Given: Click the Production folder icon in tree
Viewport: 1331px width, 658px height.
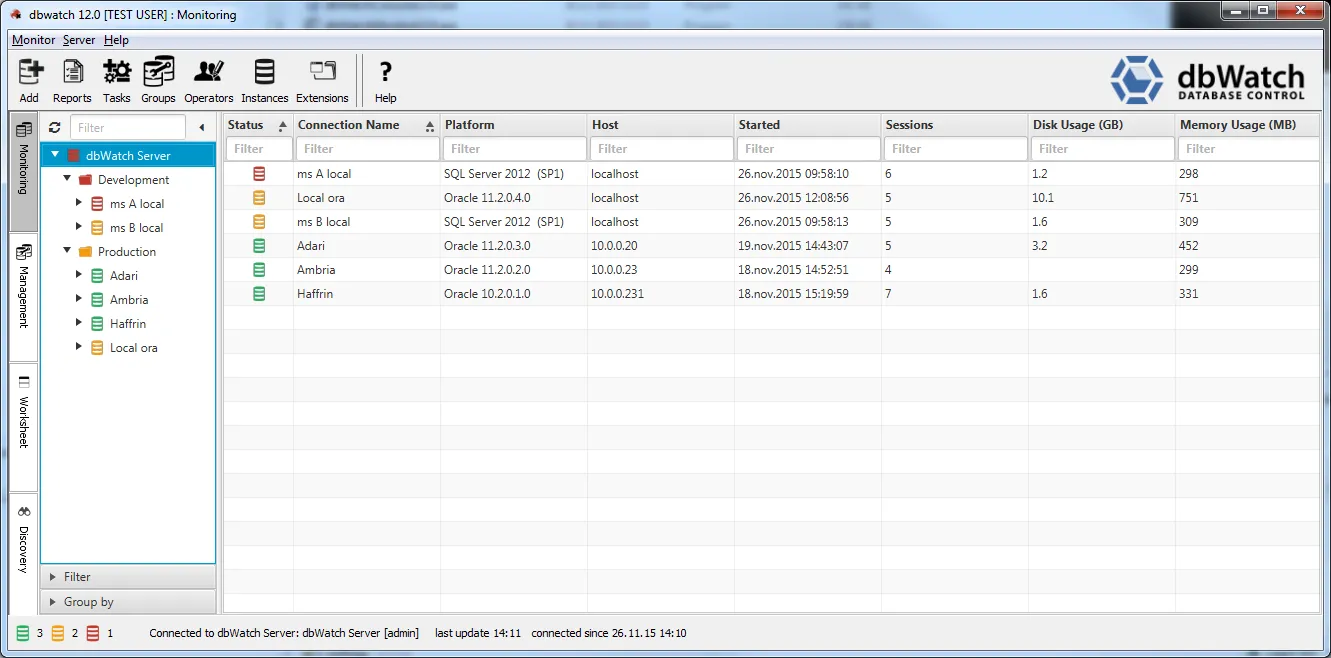Looking at the screenshot, I should pos(85,252).
